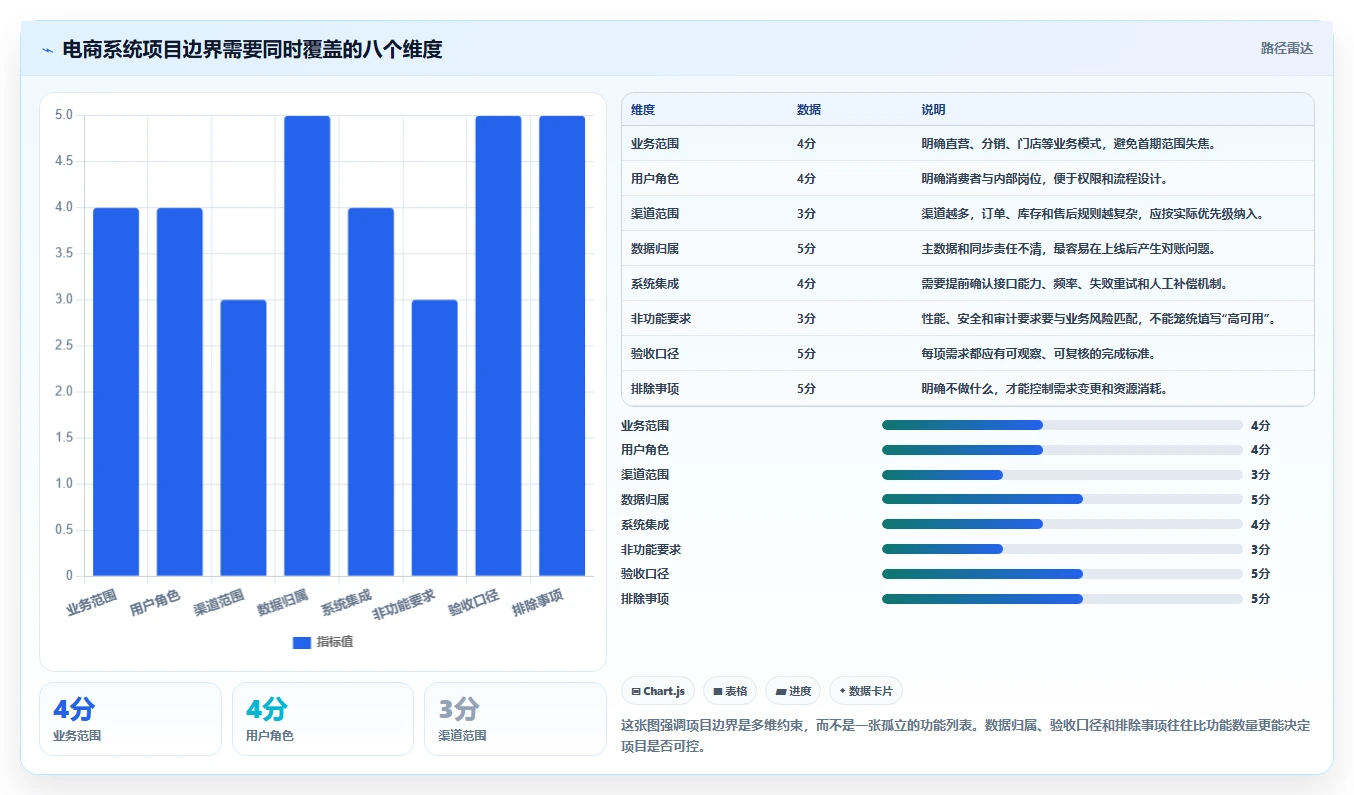
Task: Click 非功能要求 cell in the table
Action: [661, 319]
